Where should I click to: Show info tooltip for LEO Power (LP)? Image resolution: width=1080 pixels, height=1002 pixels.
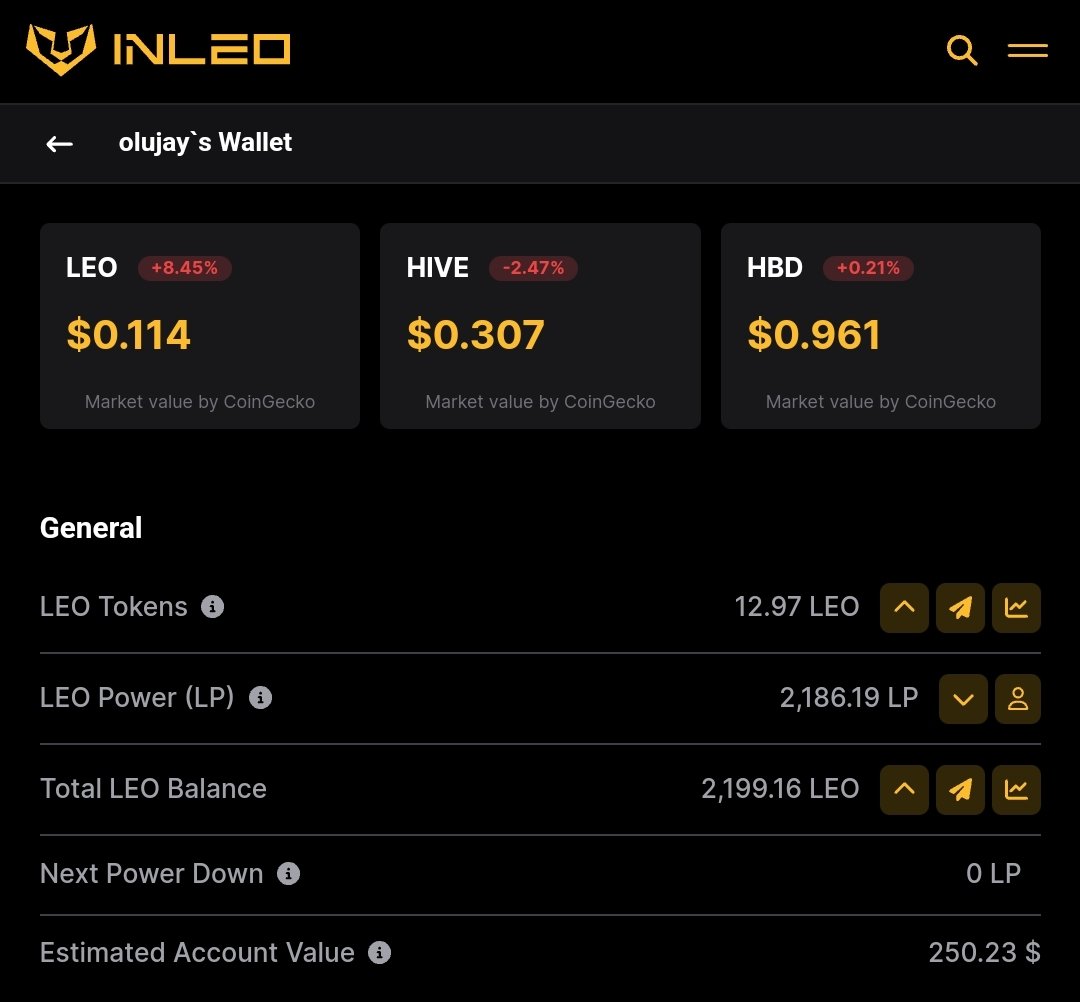[260, 698]
